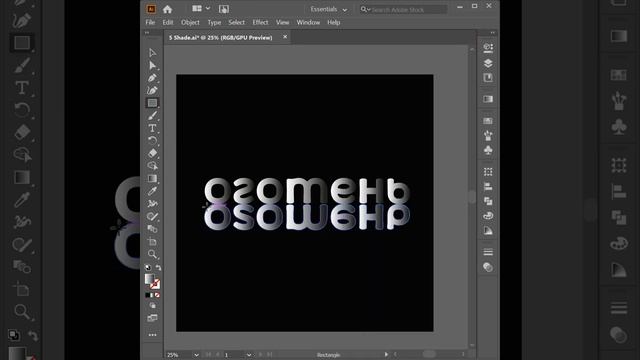Image resolution: width=640 pixels, height=360 pixels.
Task: Select the Eyedropper tool
Action: [152, 191]
